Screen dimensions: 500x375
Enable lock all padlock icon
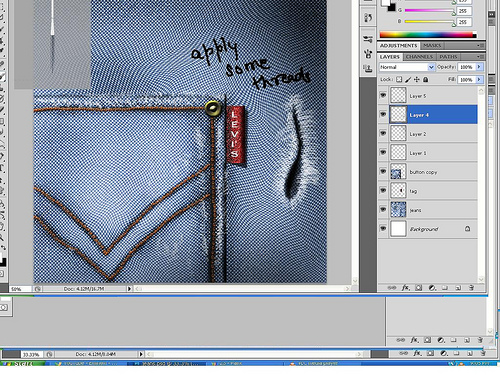[426, 80]
